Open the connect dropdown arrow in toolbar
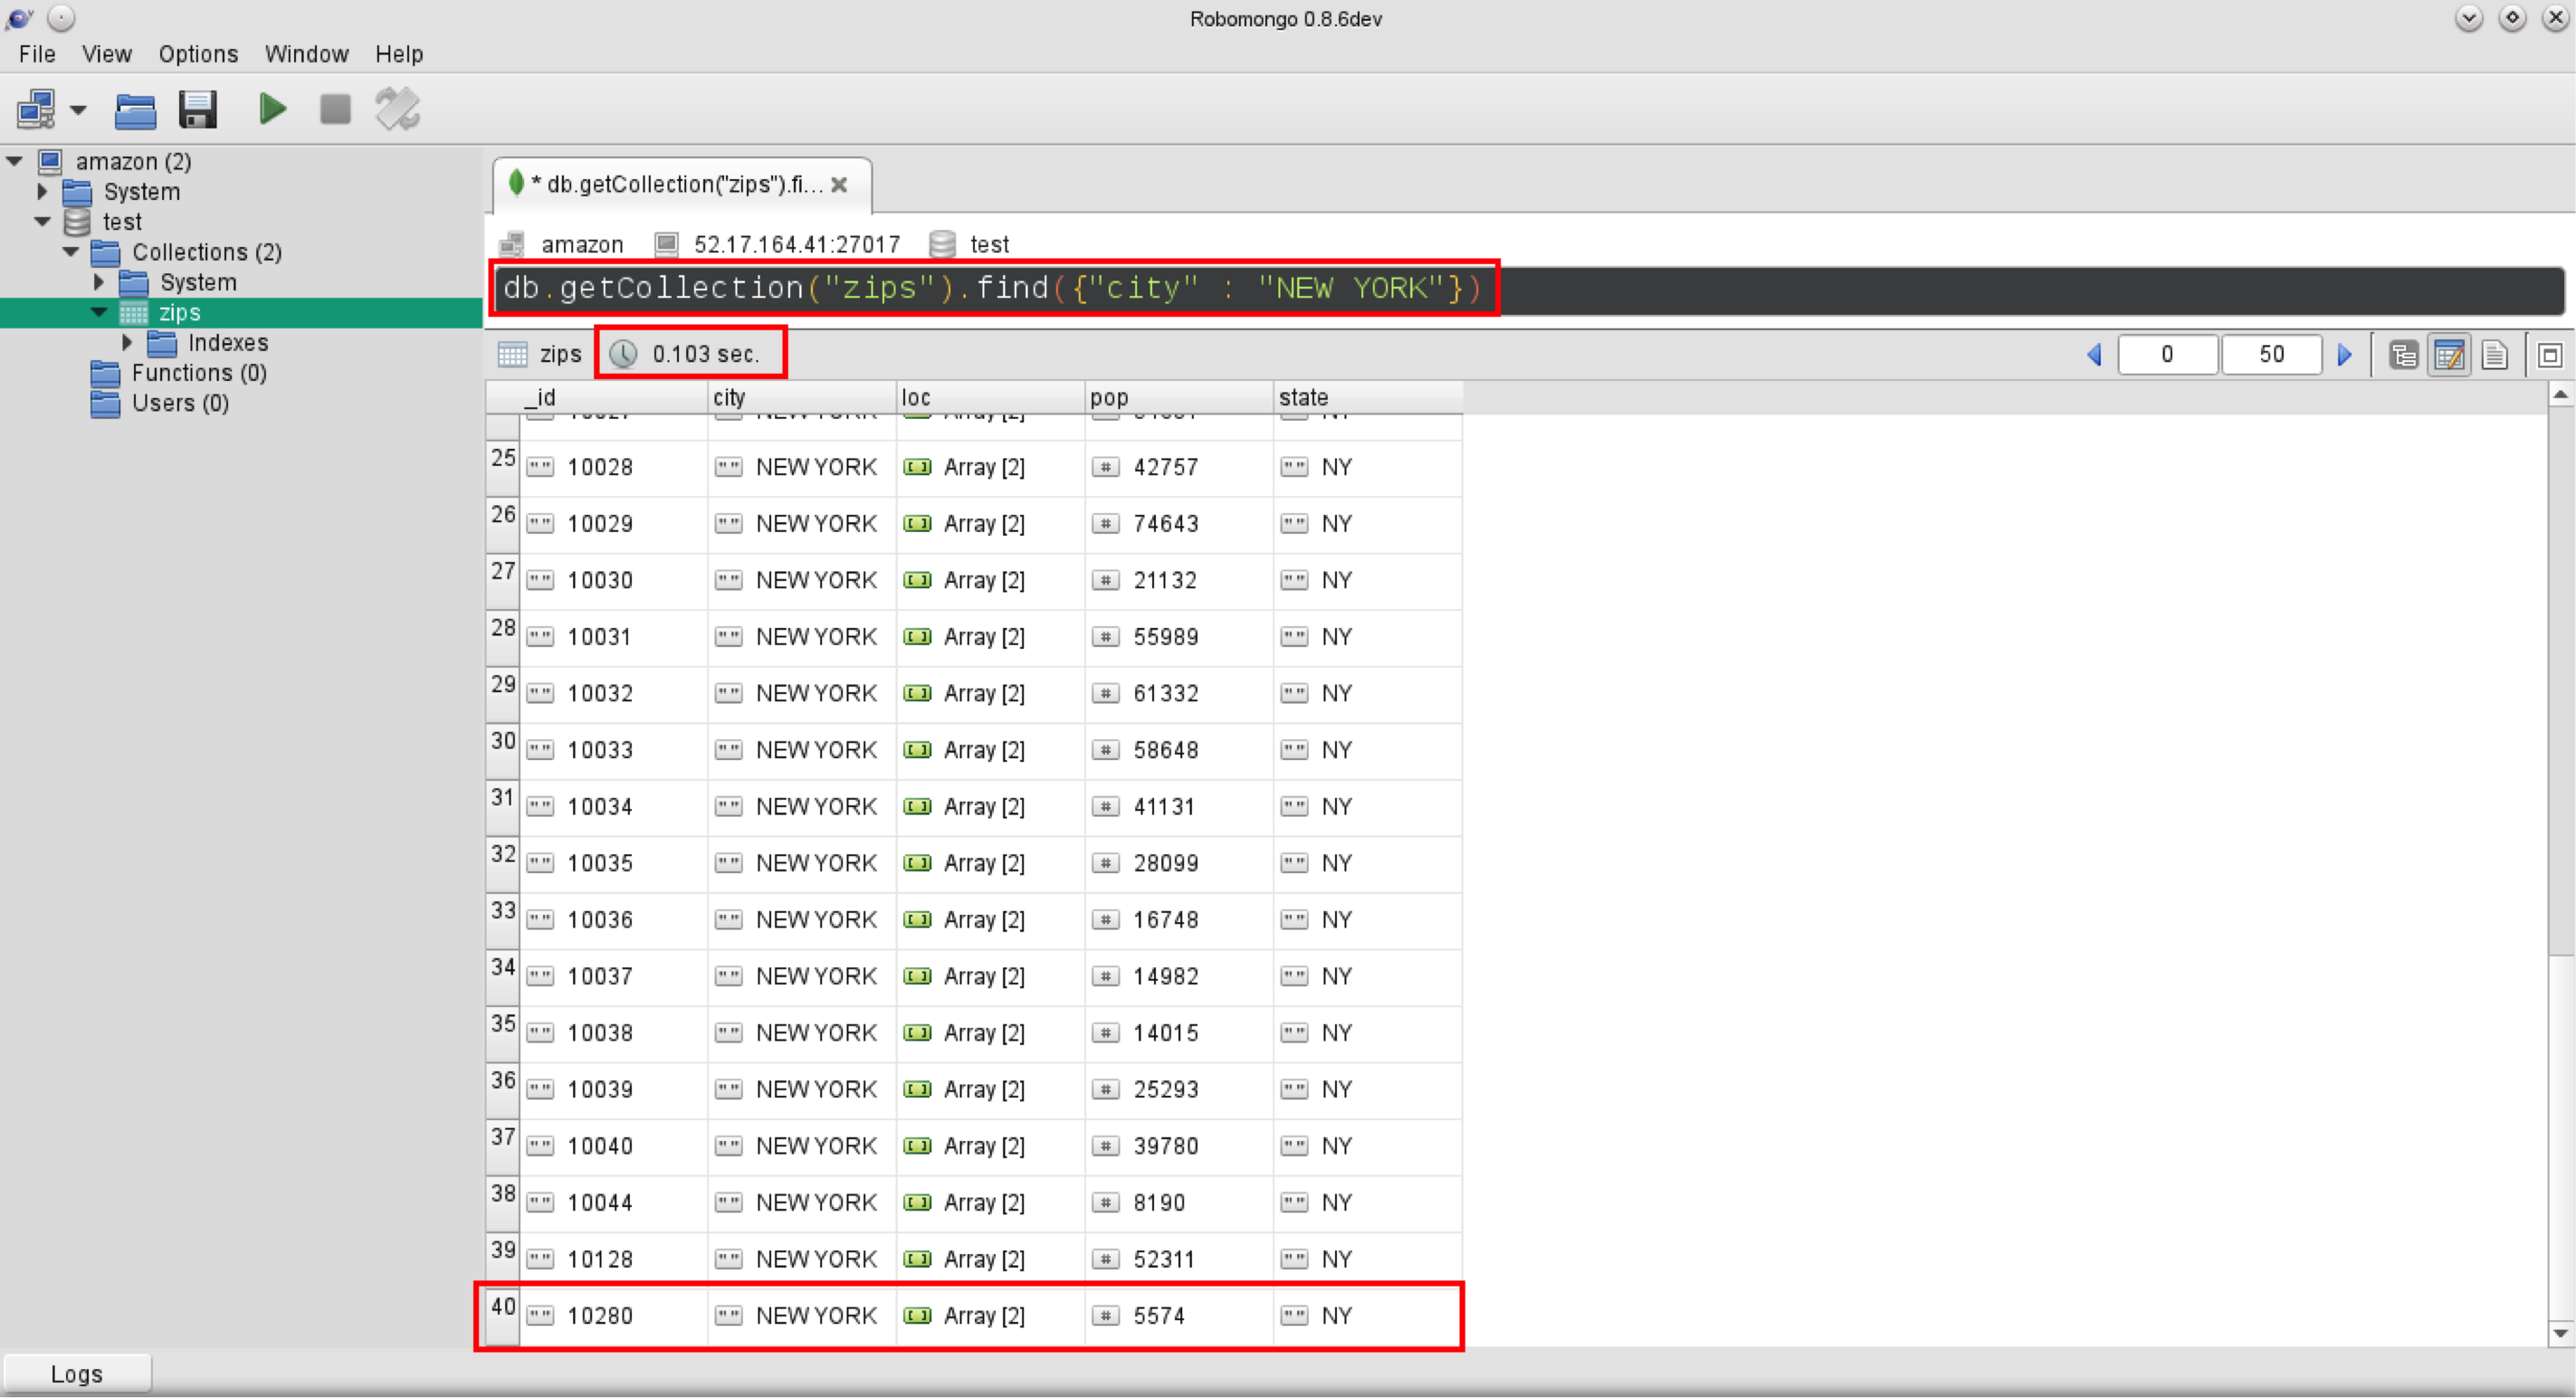The image size is (2576, 1398). point(78,110)
